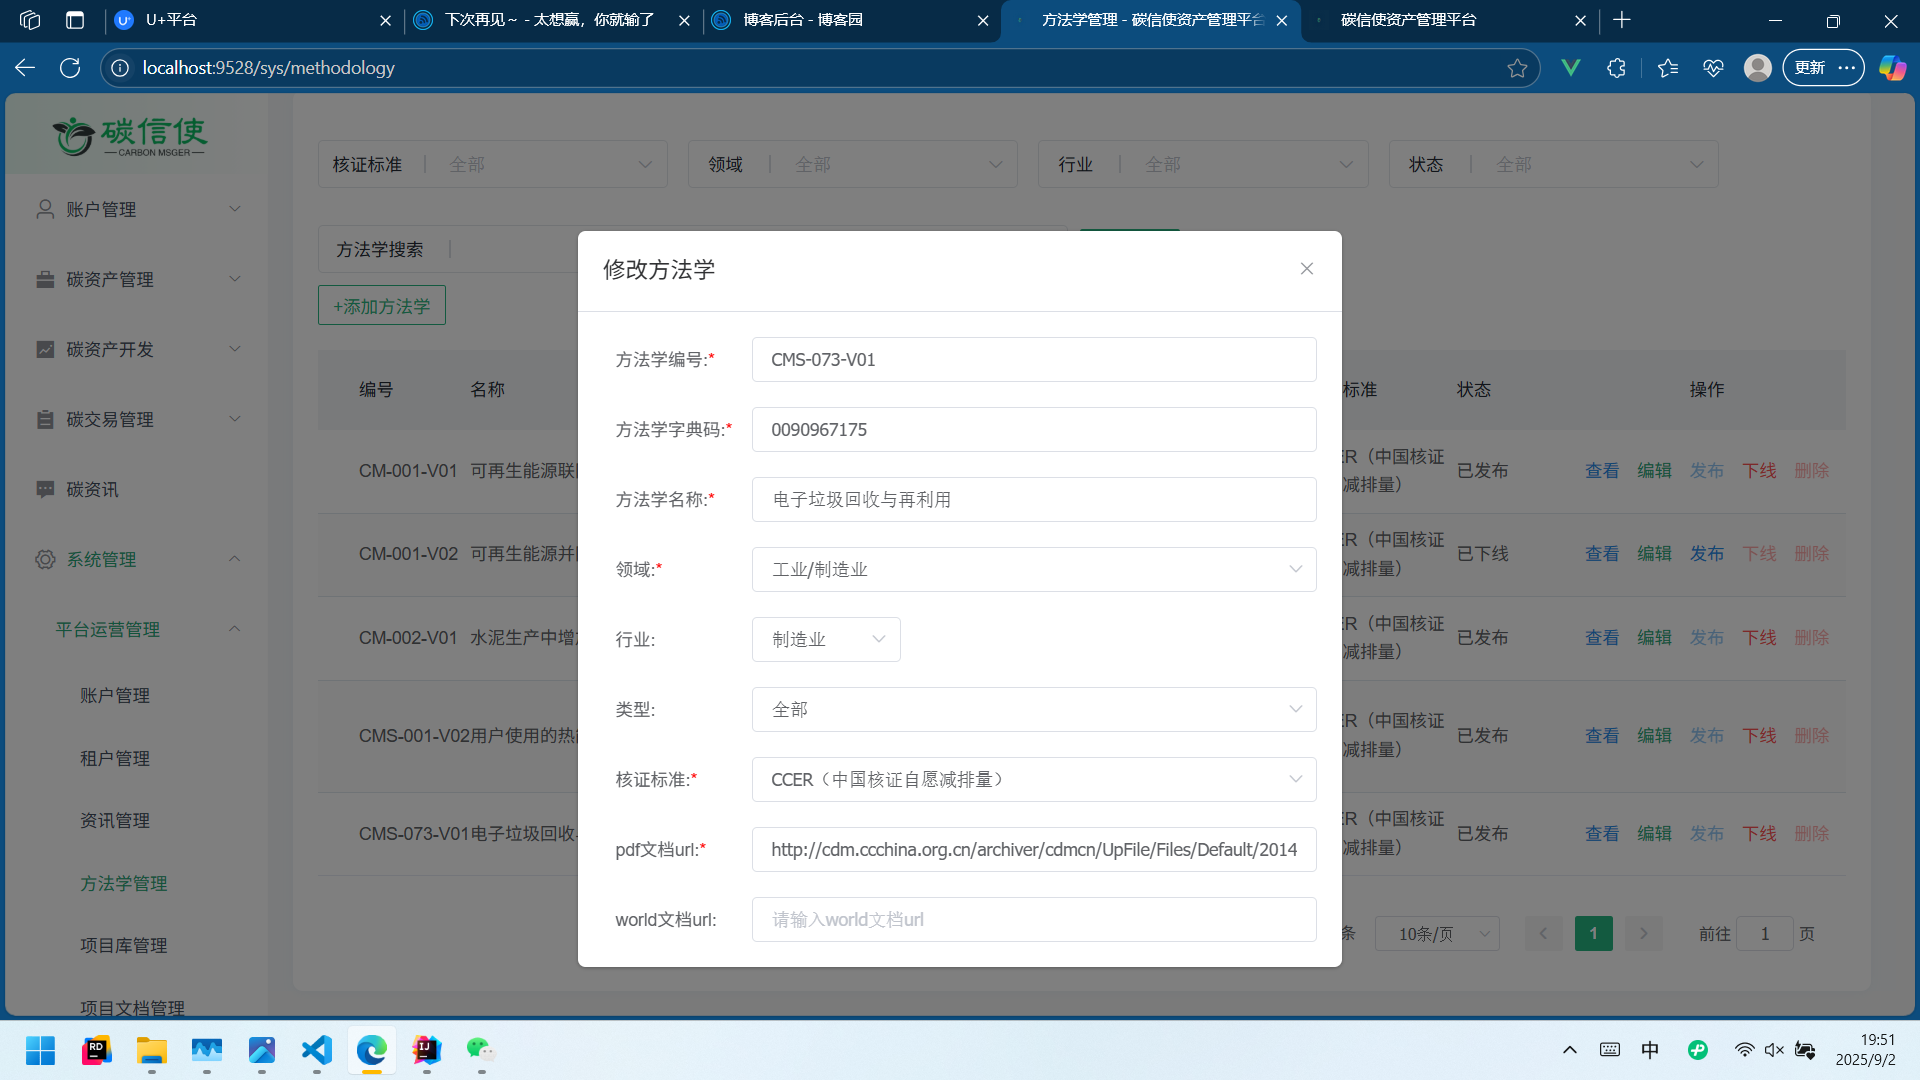Click the 方法学名称 input field

[1033, 499]
